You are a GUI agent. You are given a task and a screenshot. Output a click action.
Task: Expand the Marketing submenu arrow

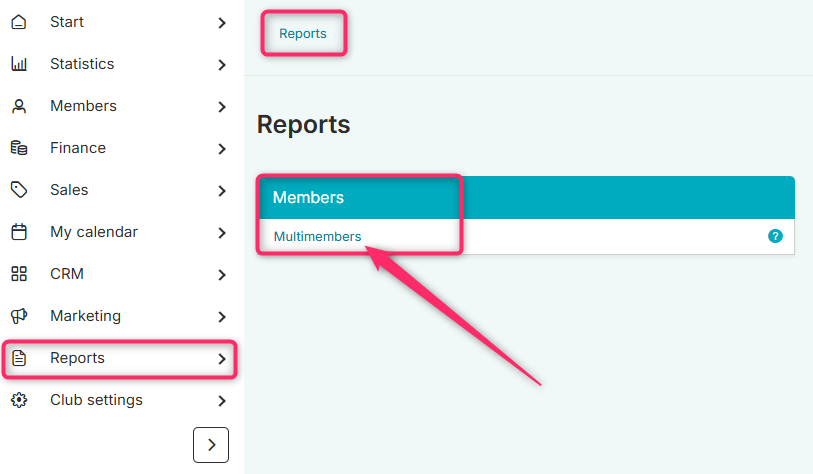222,317
